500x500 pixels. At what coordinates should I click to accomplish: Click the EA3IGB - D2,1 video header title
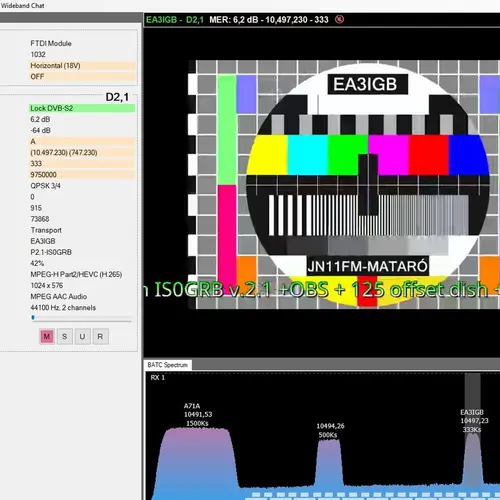(175, 20)
